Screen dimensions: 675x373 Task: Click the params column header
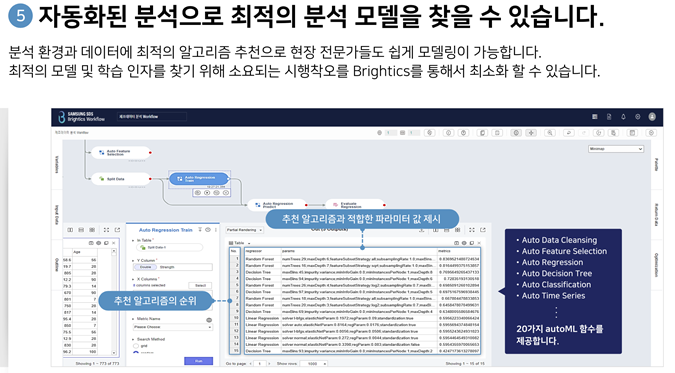(359, 251)
